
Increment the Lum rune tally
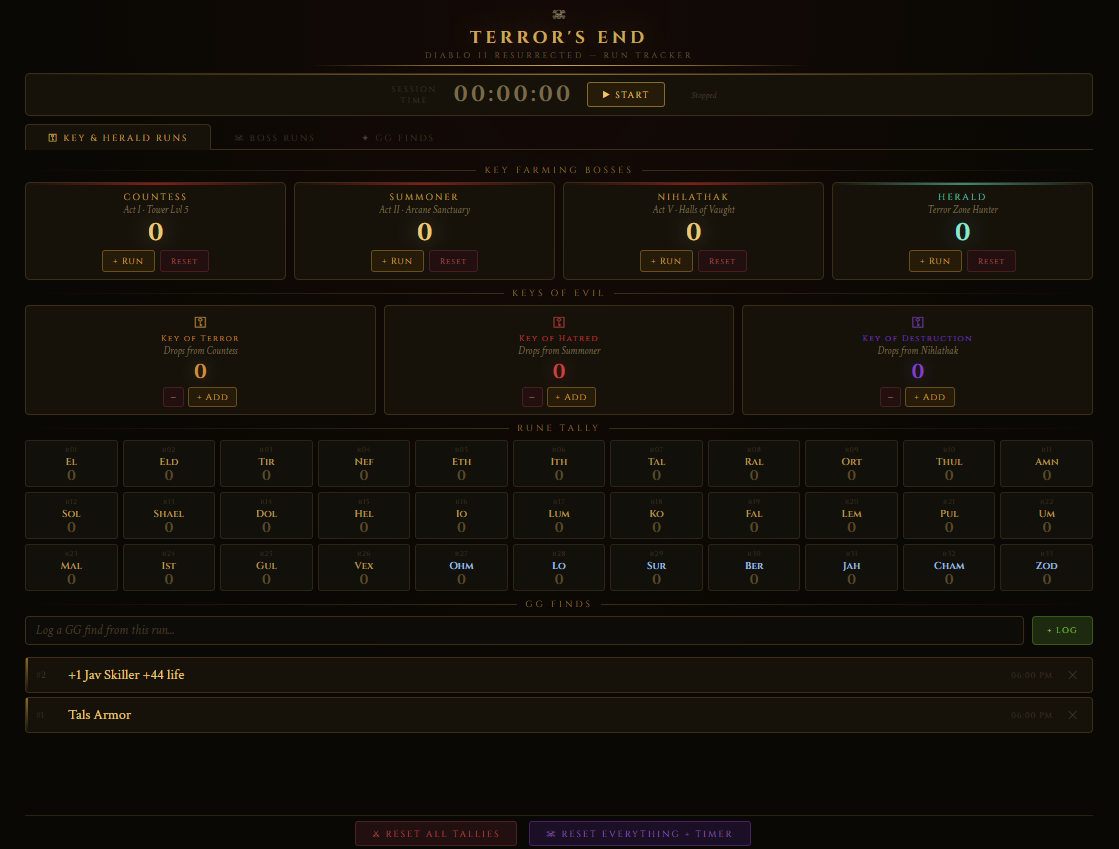pyautogui.click(x=559, y=515)
